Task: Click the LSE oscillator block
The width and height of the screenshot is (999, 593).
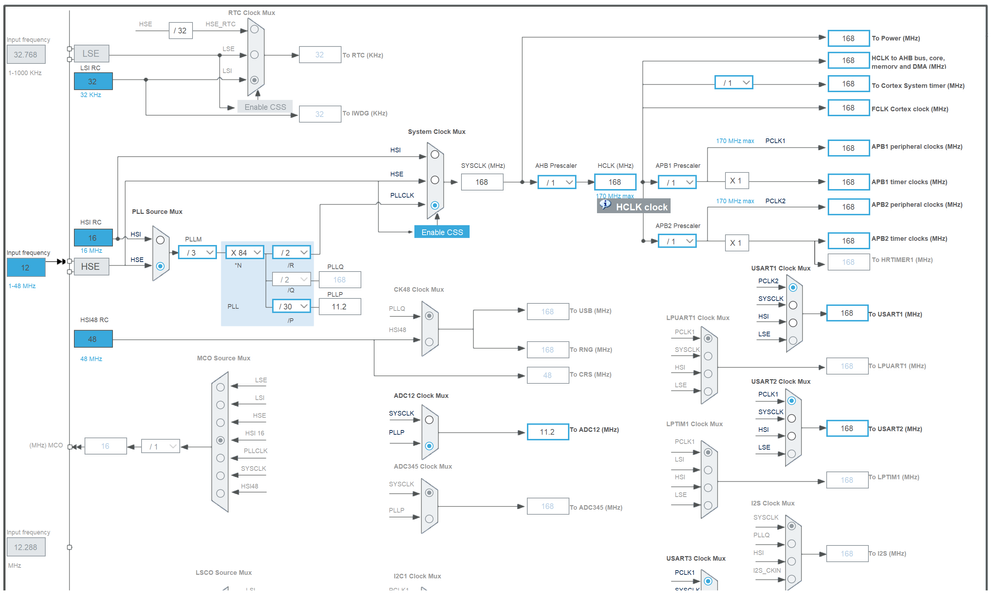Action: 91,54
